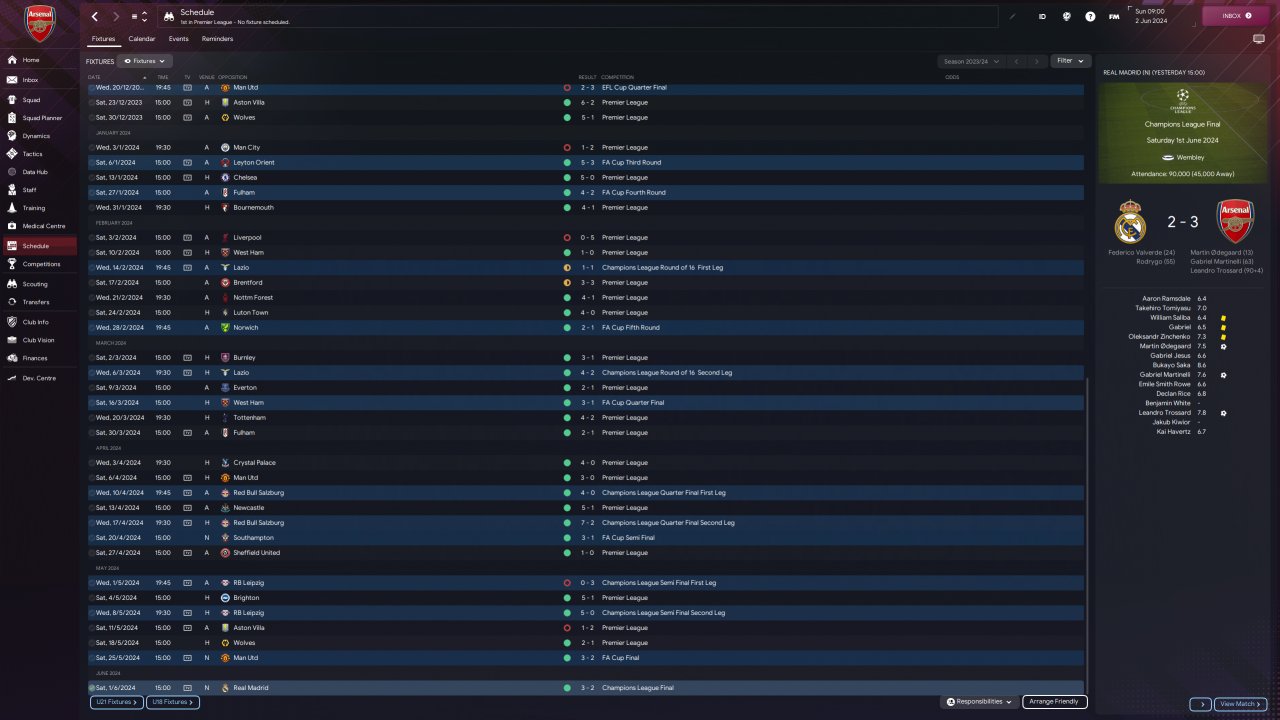Switch to the Fixtures tab
The height and width of the screenshot is (720, 1280).
(x=103, y=39)
